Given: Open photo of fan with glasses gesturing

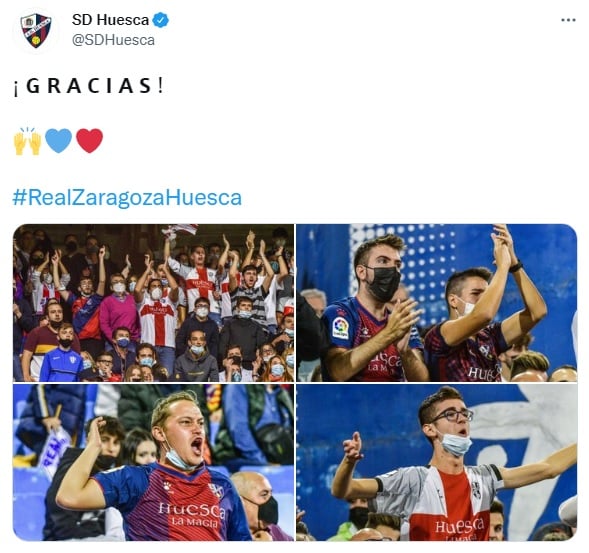Looking at the screenshot, I should coord(436,462).
